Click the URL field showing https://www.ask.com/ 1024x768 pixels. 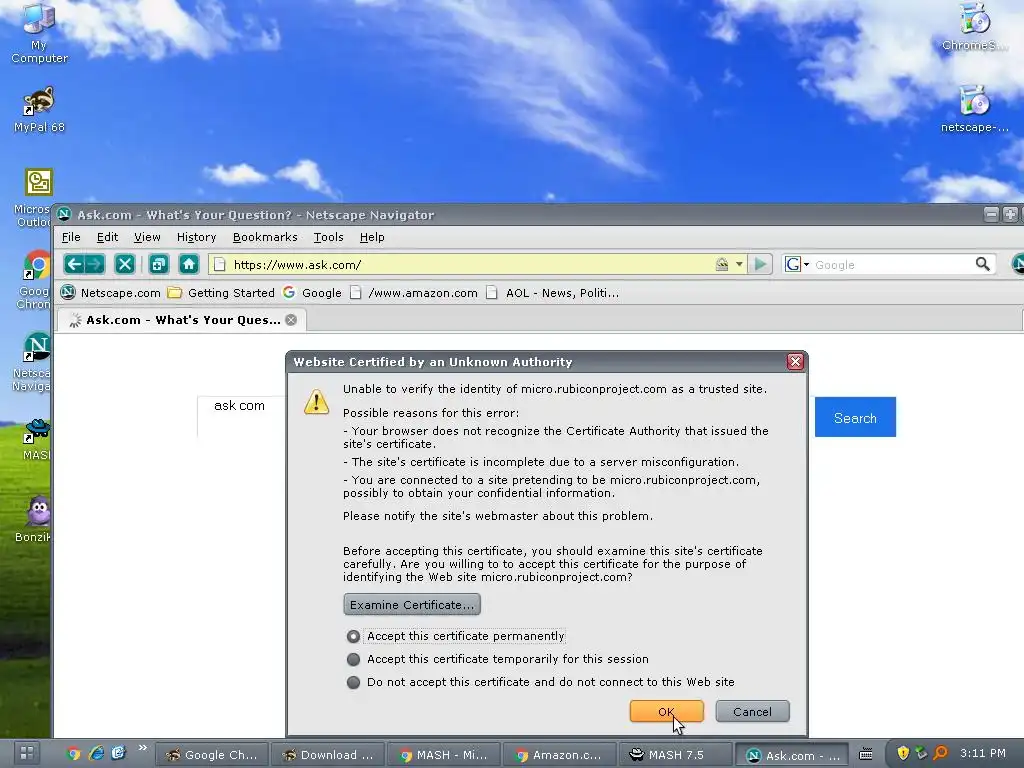point(470,264)
